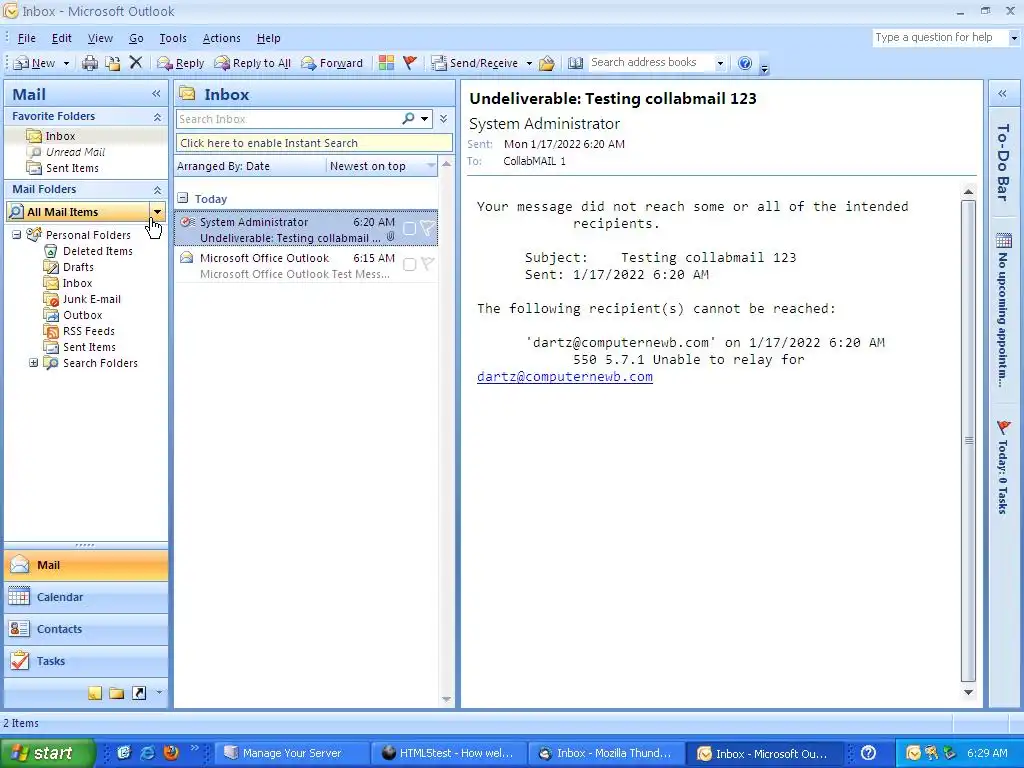
Task: Open the Junk E-mail folder
Action: pyautogui.click(x=91, y=299)
